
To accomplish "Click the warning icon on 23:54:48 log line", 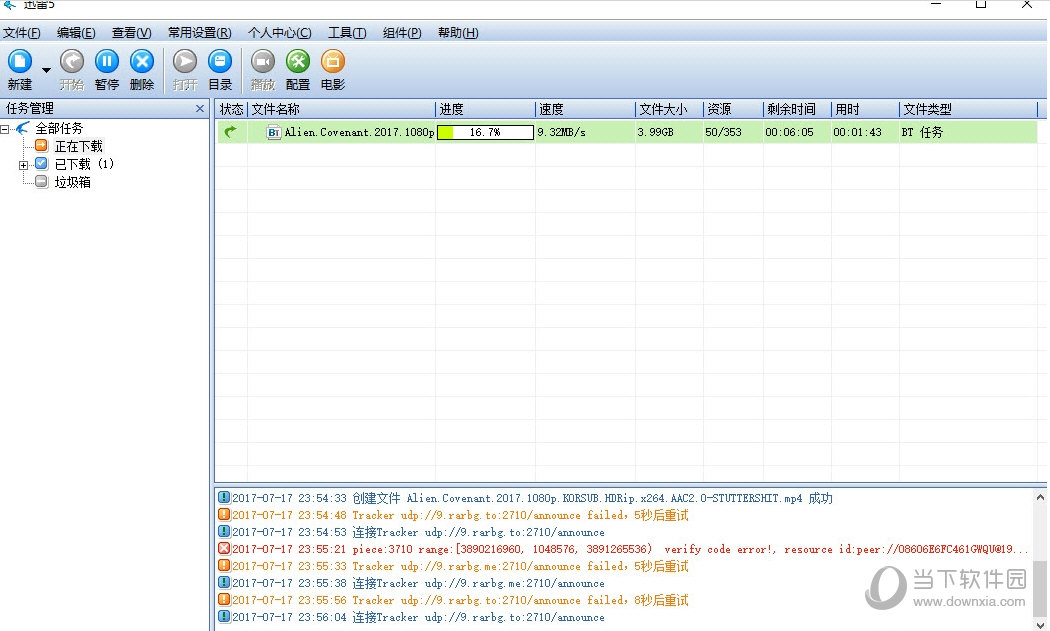I will (x=224, y=514).
